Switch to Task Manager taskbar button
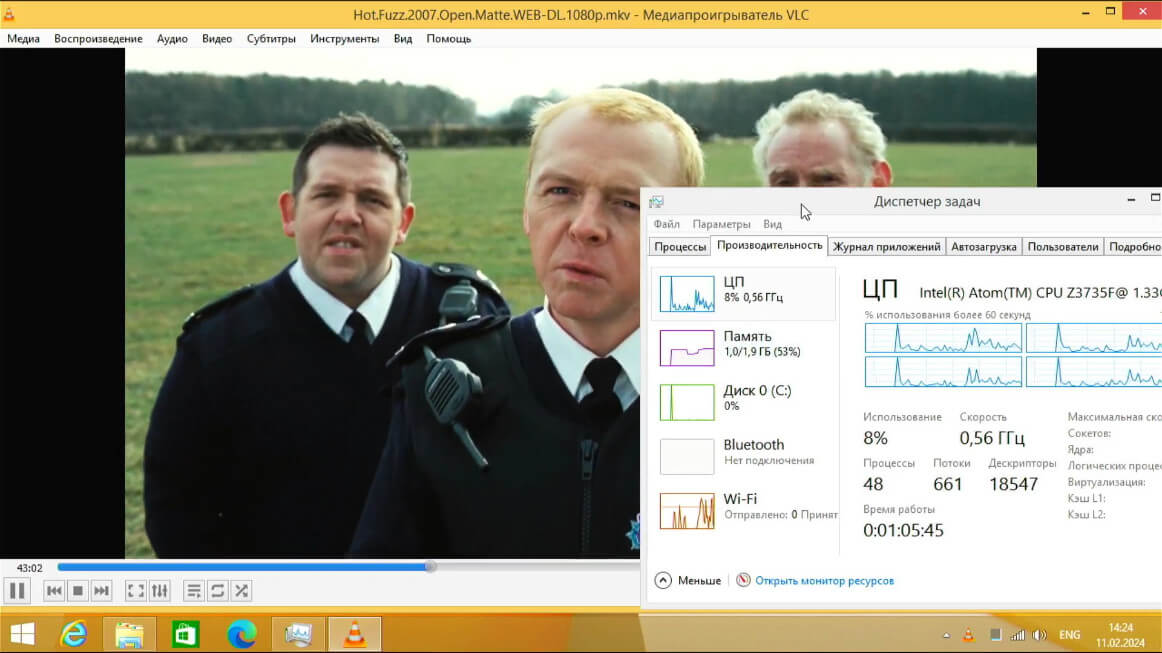 tap(299, 634)
